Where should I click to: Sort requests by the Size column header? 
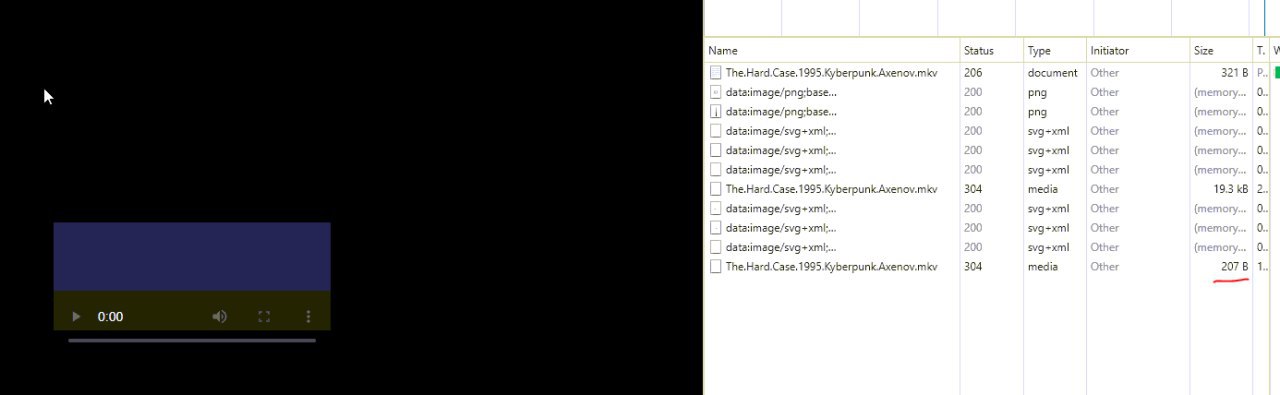coord(1220,50)
